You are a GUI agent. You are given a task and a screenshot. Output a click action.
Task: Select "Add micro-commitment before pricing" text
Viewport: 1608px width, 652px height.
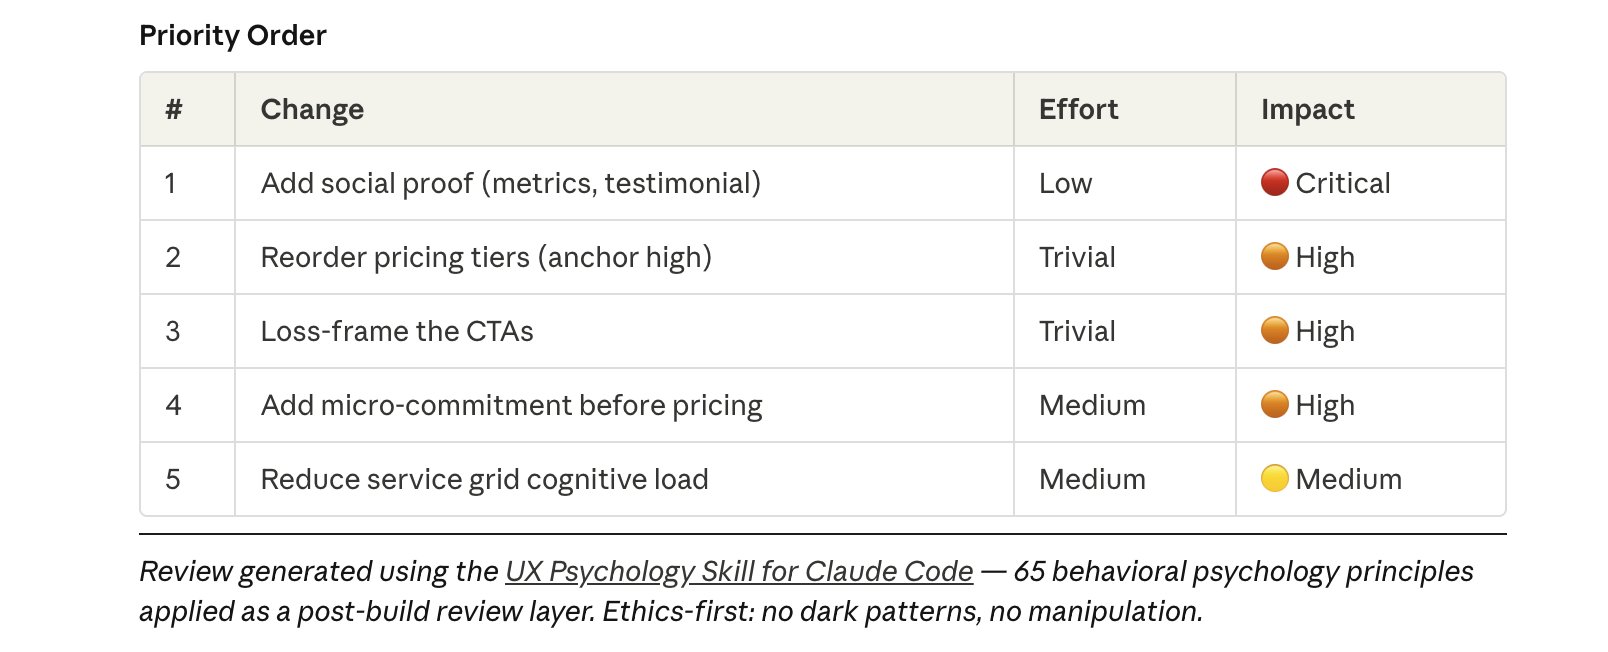click(x=511, y=405)
